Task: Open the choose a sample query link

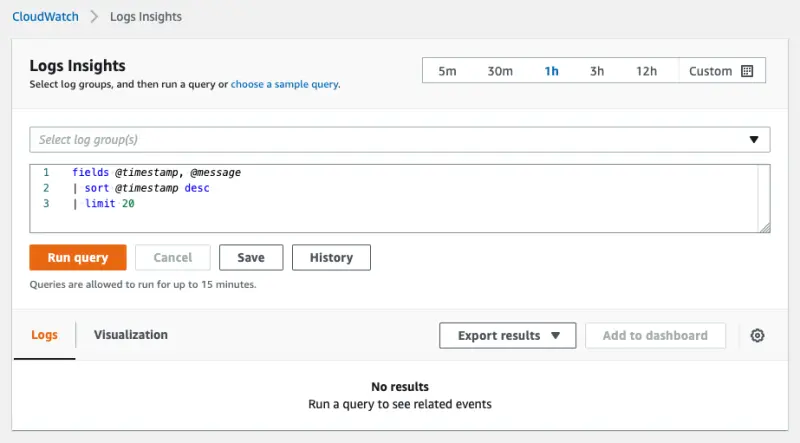Action: [285, 85]
